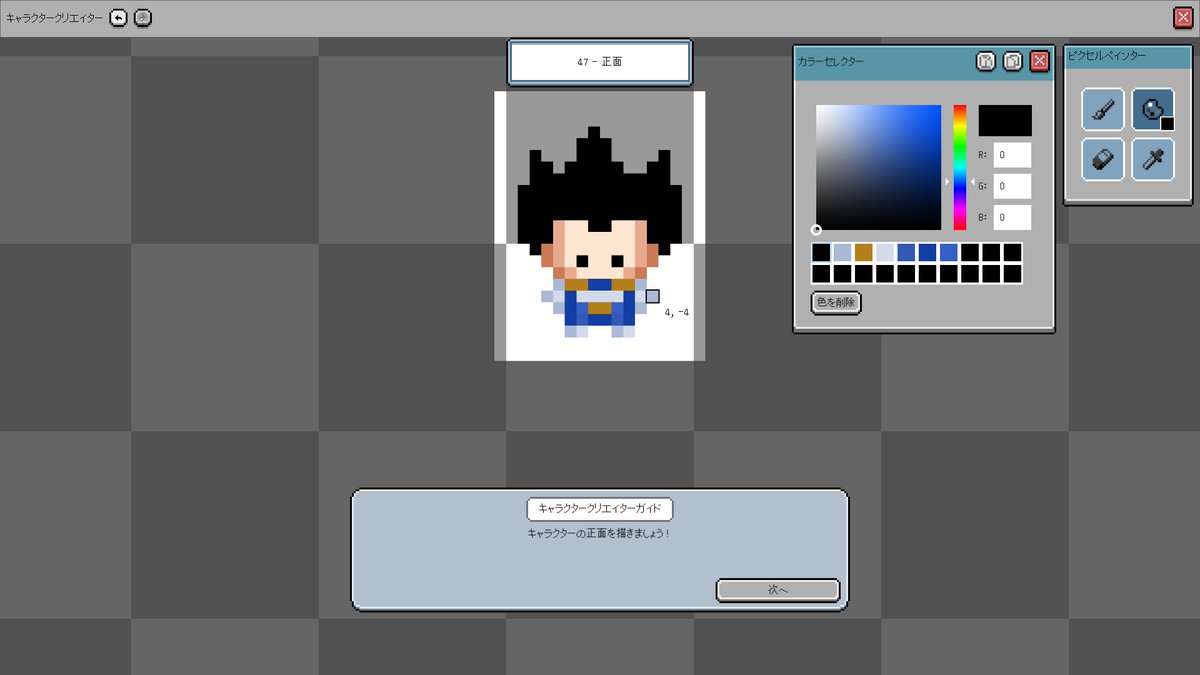The width and height of the screenshot is (1200, 675).
Task: Click the highlighted pixel cursor beside the character
Action: pos(653,296)
